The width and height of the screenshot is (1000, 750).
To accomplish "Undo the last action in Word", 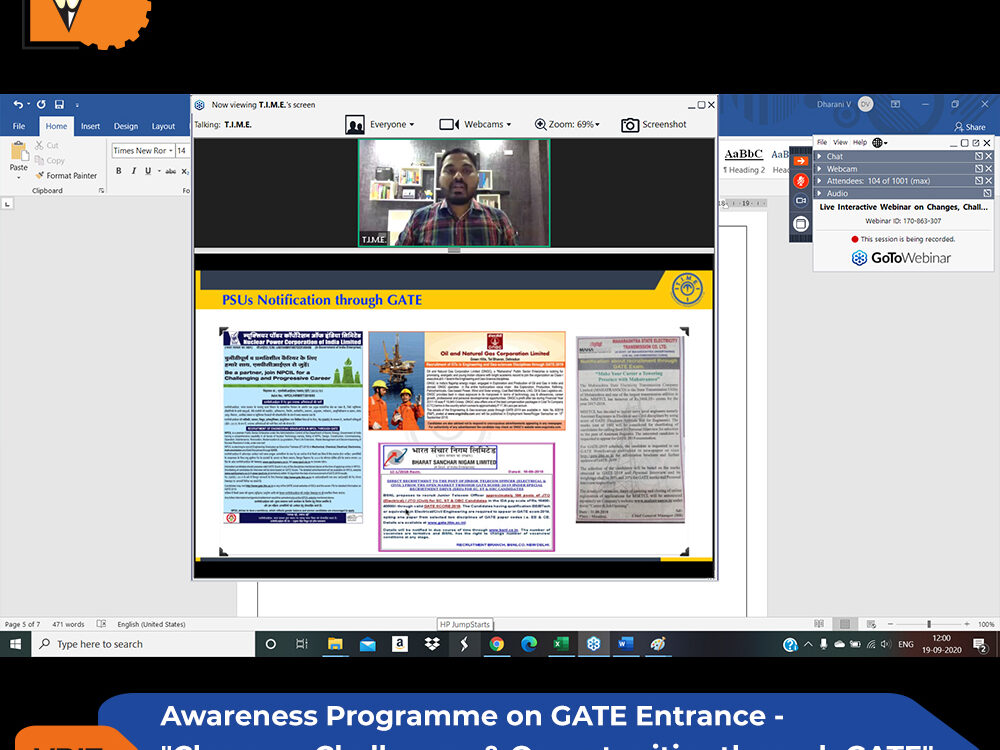I will click(x=18, y=104).
